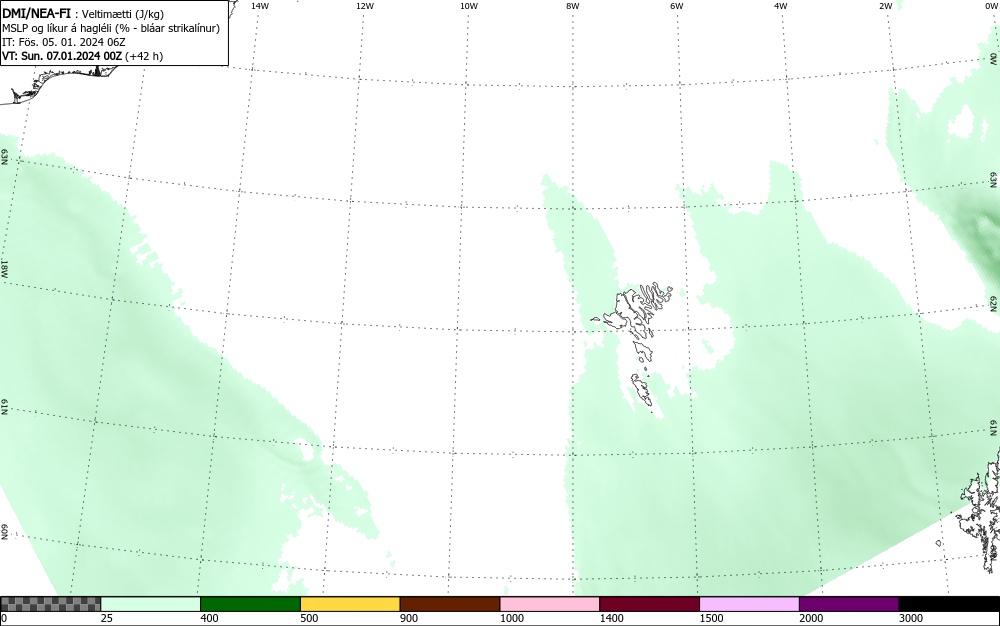The width and height of the screenshot is (1000, 626).
Task: Click the 4W longitude label
Action: click(x=781, y=6)
